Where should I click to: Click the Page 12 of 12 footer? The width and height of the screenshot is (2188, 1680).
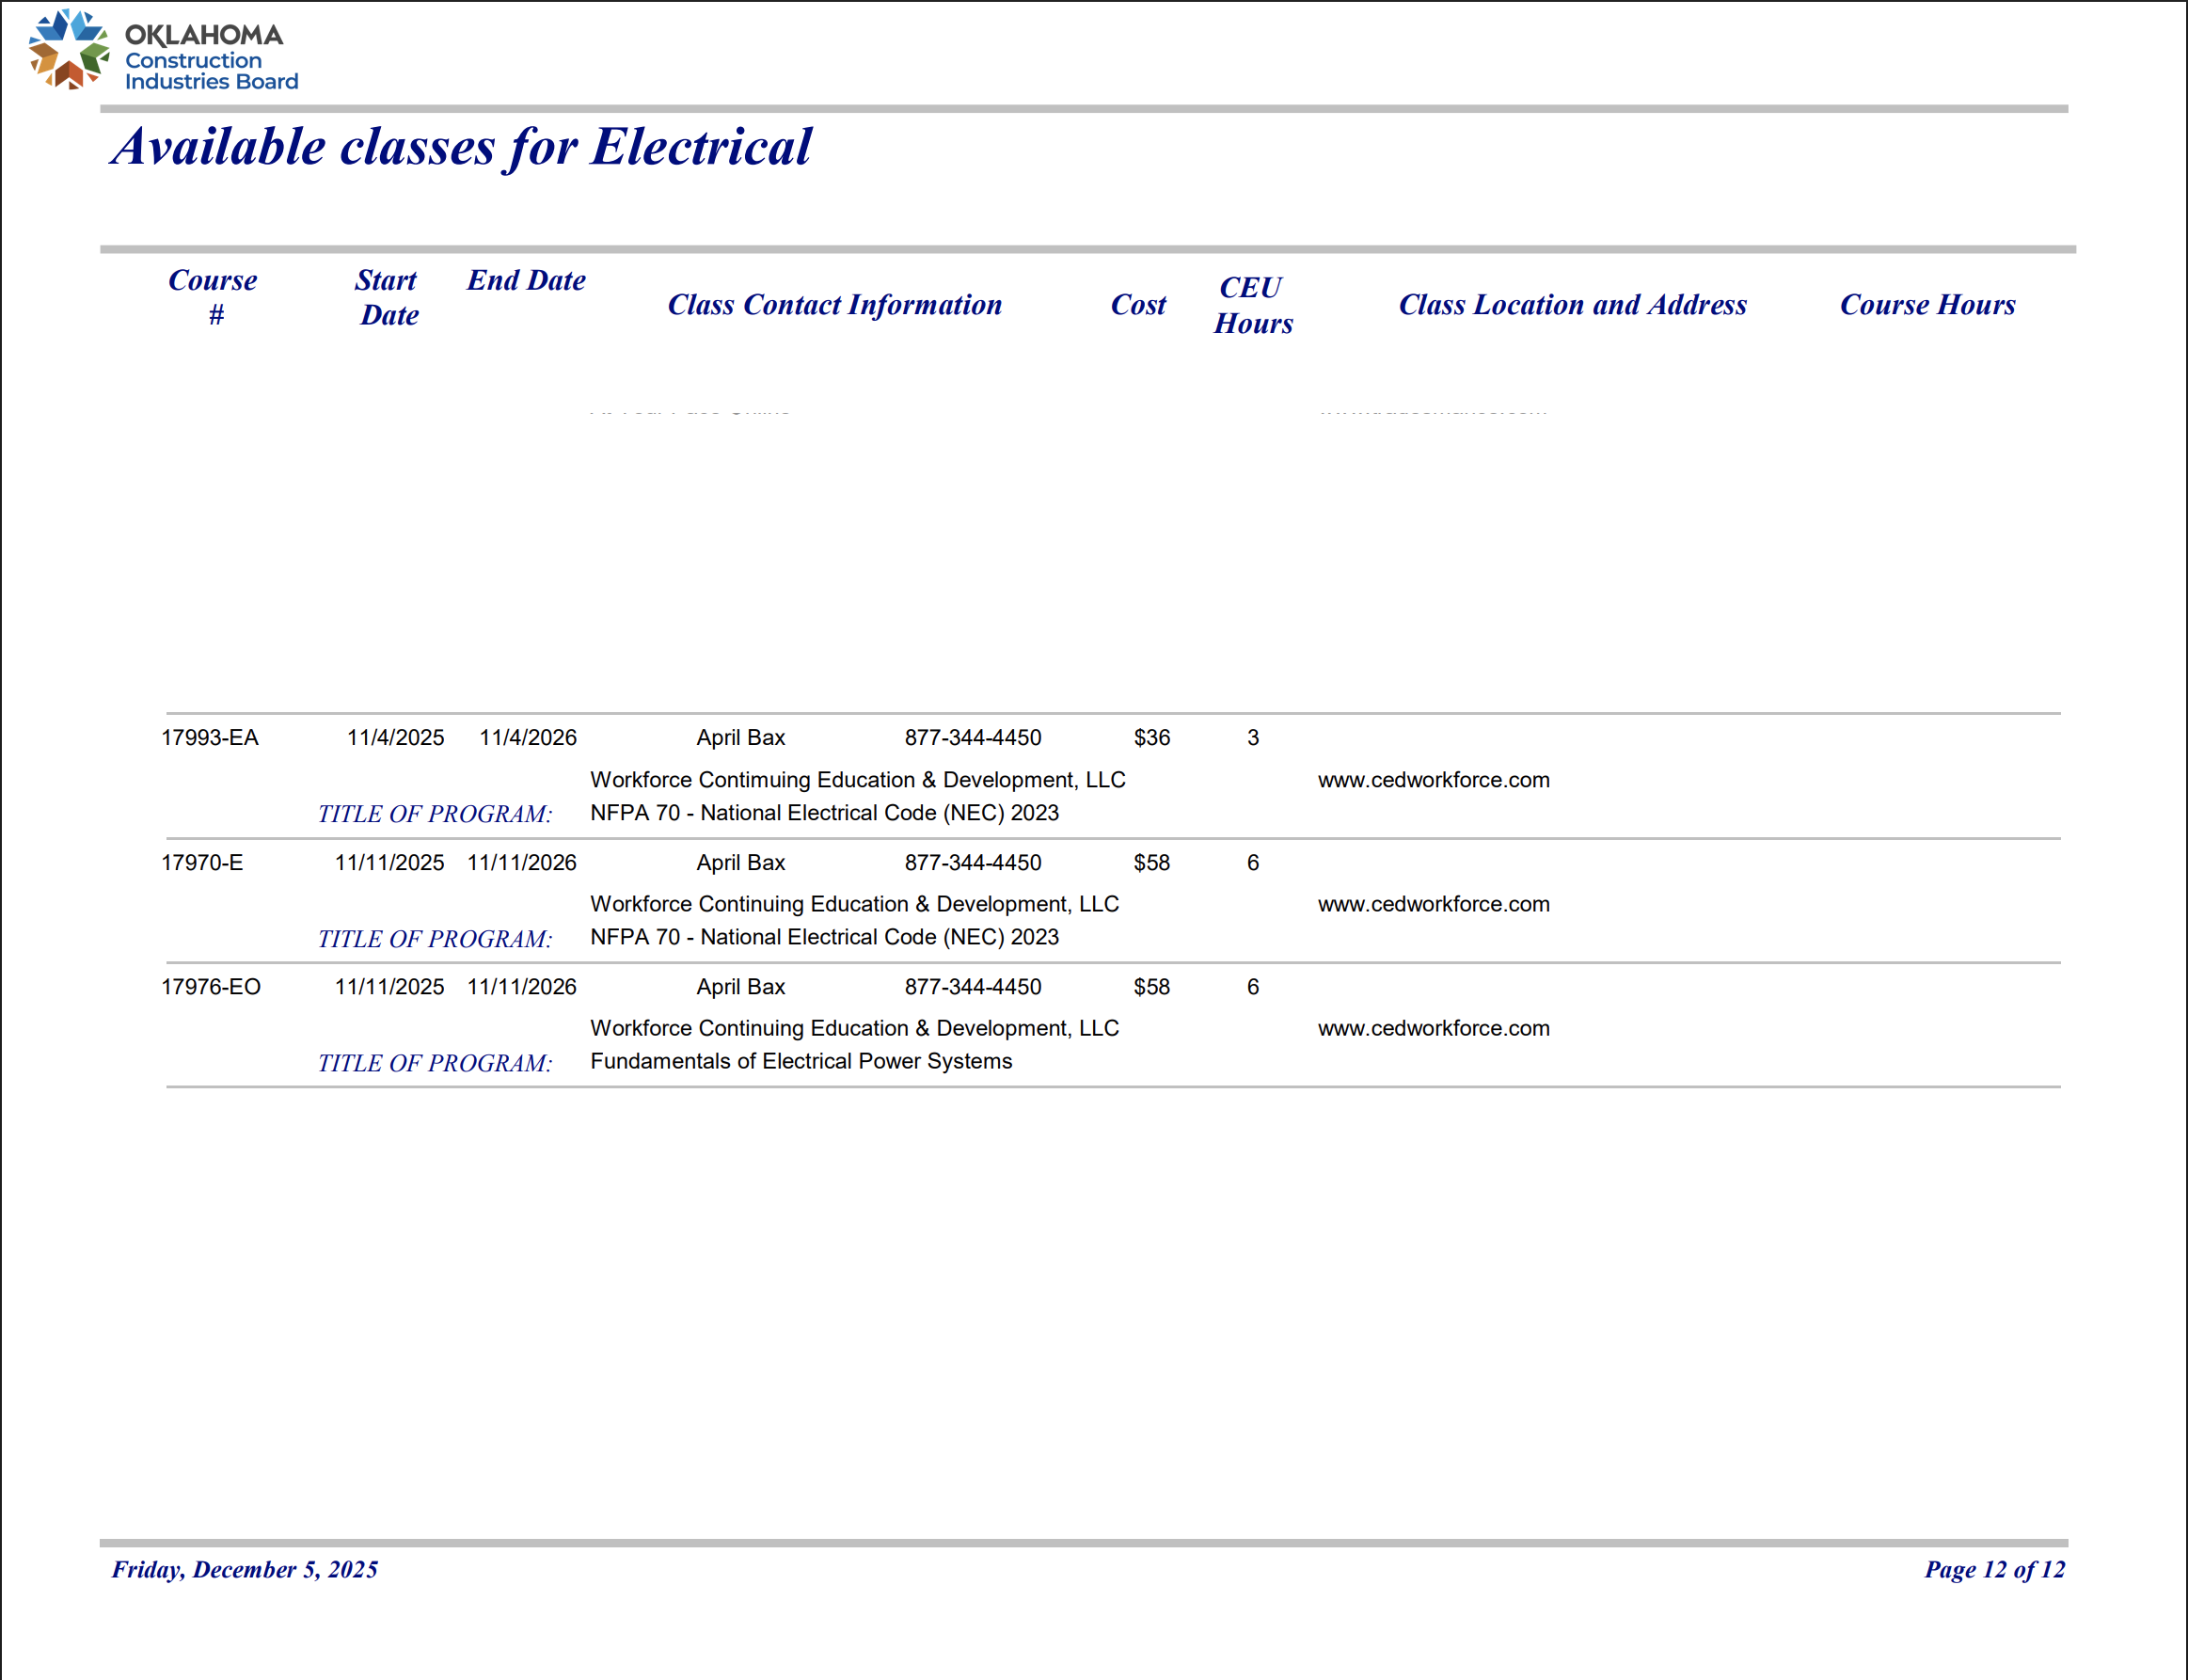[1994, 1569]
